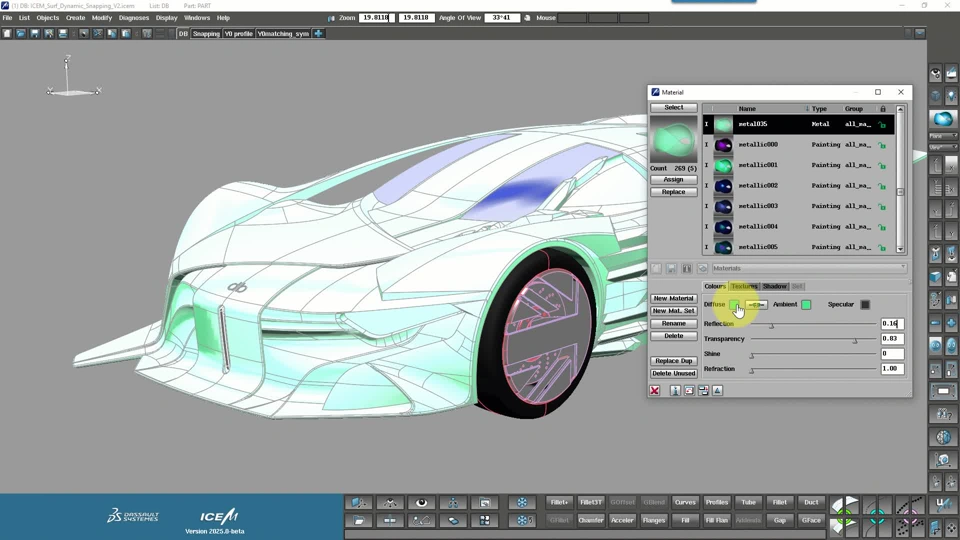Click the top snowflake icon in bottom toolbar
The width and height of the screenshot is (960, 540).
(522, 503)
